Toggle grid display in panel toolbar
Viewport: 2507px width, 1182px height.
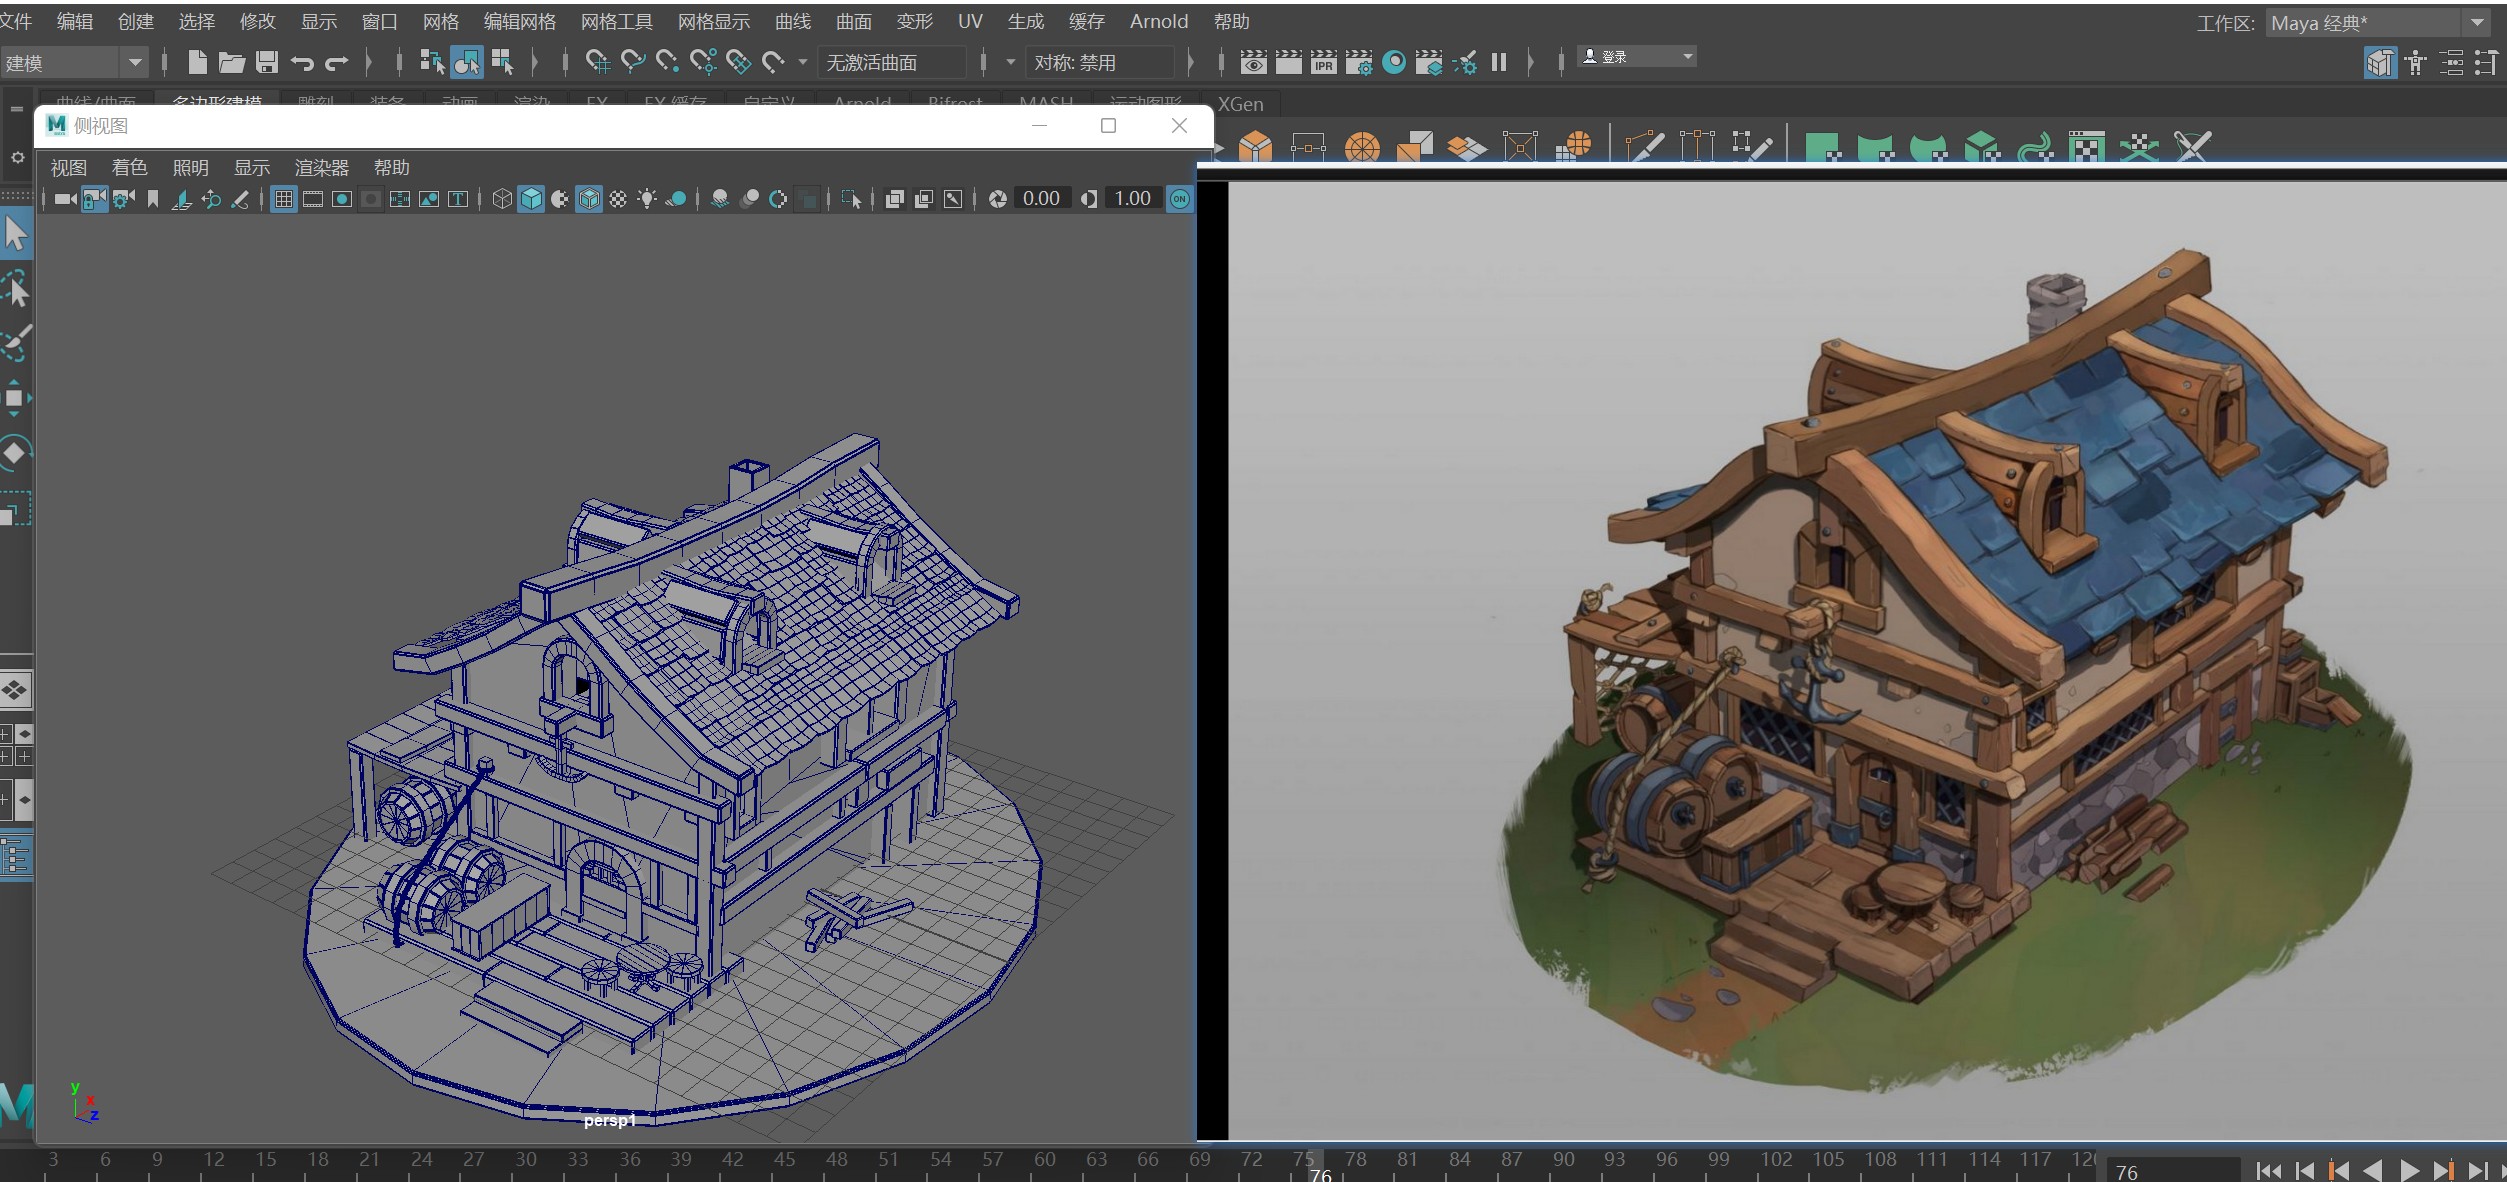[284, 199]
